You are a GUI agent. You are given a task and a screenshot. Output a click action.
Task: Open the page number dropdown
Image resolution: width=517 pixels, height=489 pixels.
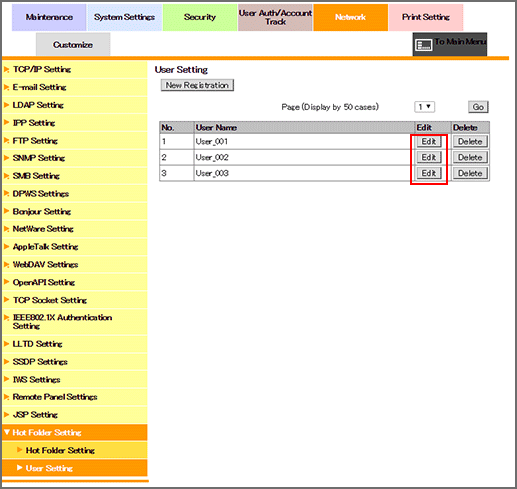pos(424,107)
